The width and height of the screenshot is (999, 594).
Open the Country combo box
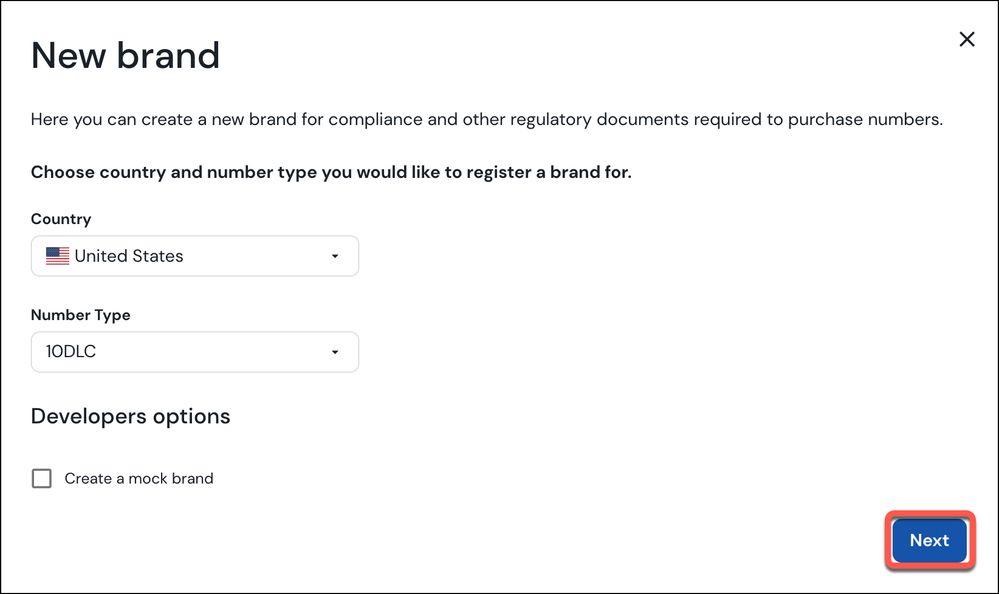click(195, 256)
